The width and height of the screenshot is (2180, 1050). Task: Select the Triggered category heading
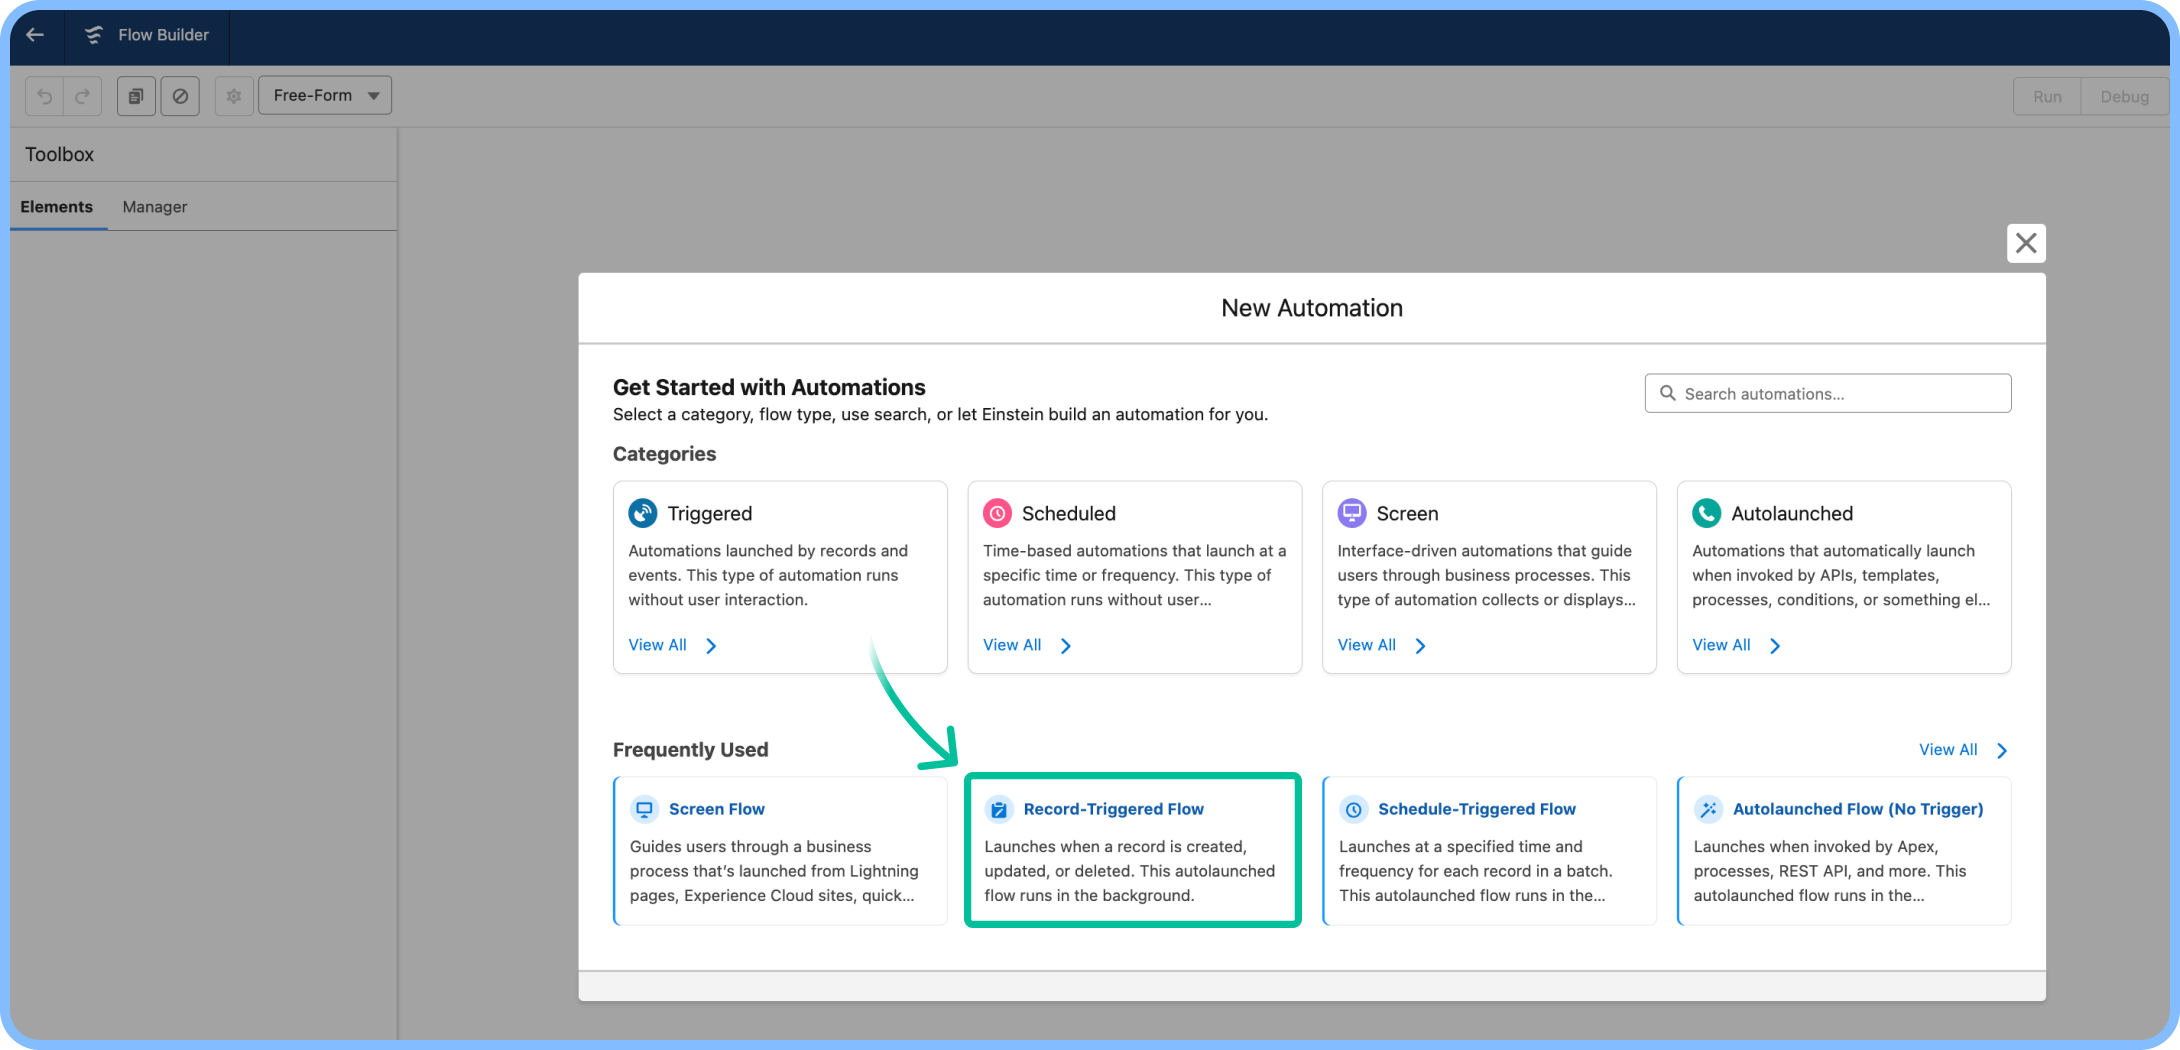pyautogui.click(x=710, y=514)
